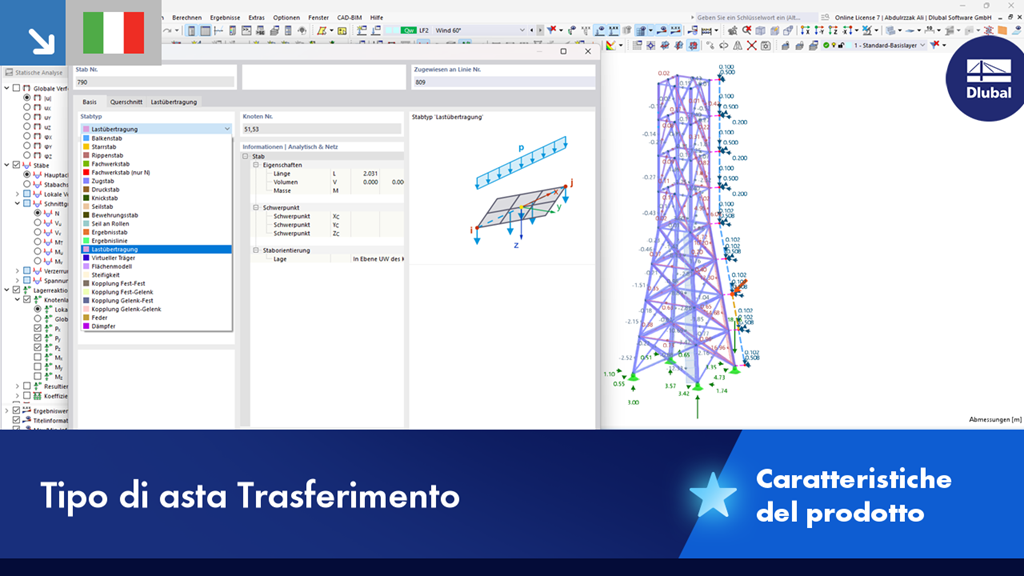Collapse the Eigenschaften group

pyautogui.click(x=256, y=165)
